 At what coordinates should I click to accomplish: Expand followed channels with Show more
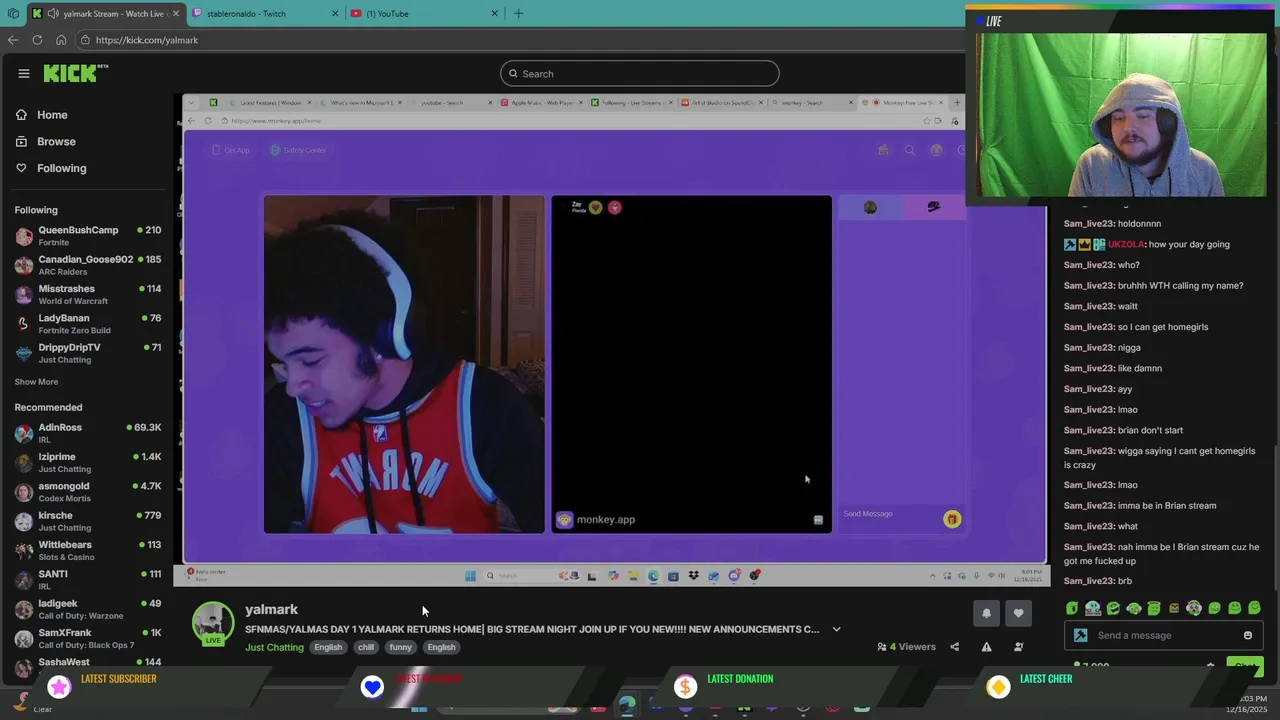tap(36, 382)
